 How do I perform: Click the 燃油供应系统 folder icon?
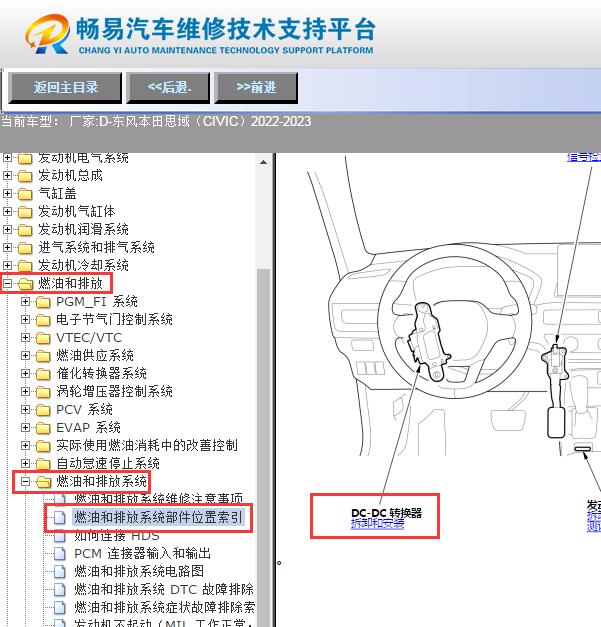coord(43,356)
